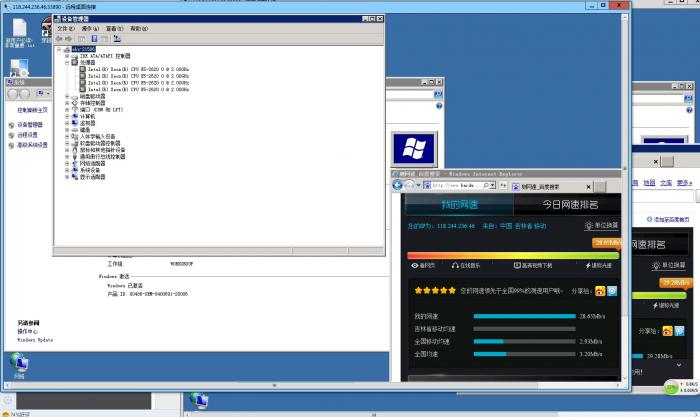Collapse the root computer node in device tree
Screen dimensions: 700x417
point(59,49)
